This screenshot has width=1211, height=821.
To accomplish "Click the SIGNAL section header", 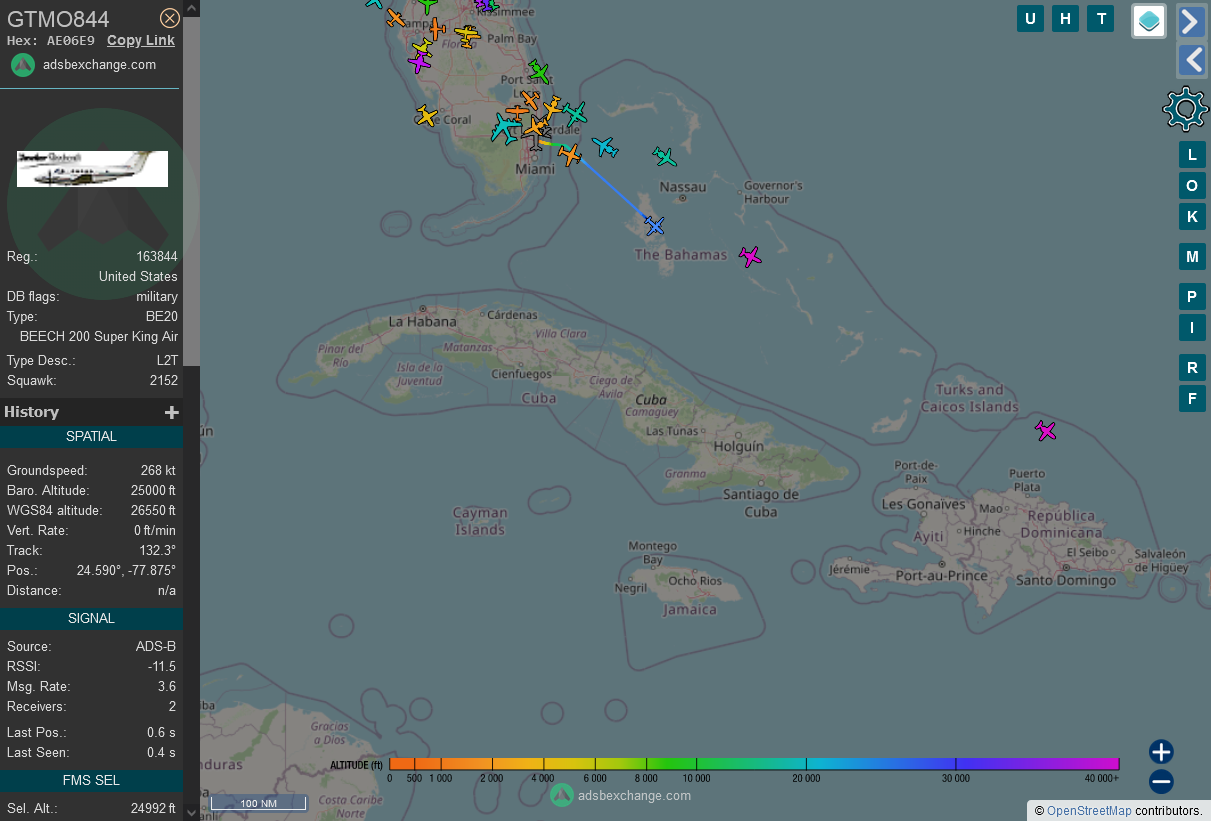I will pyautogui.click(x=91, y=619).
